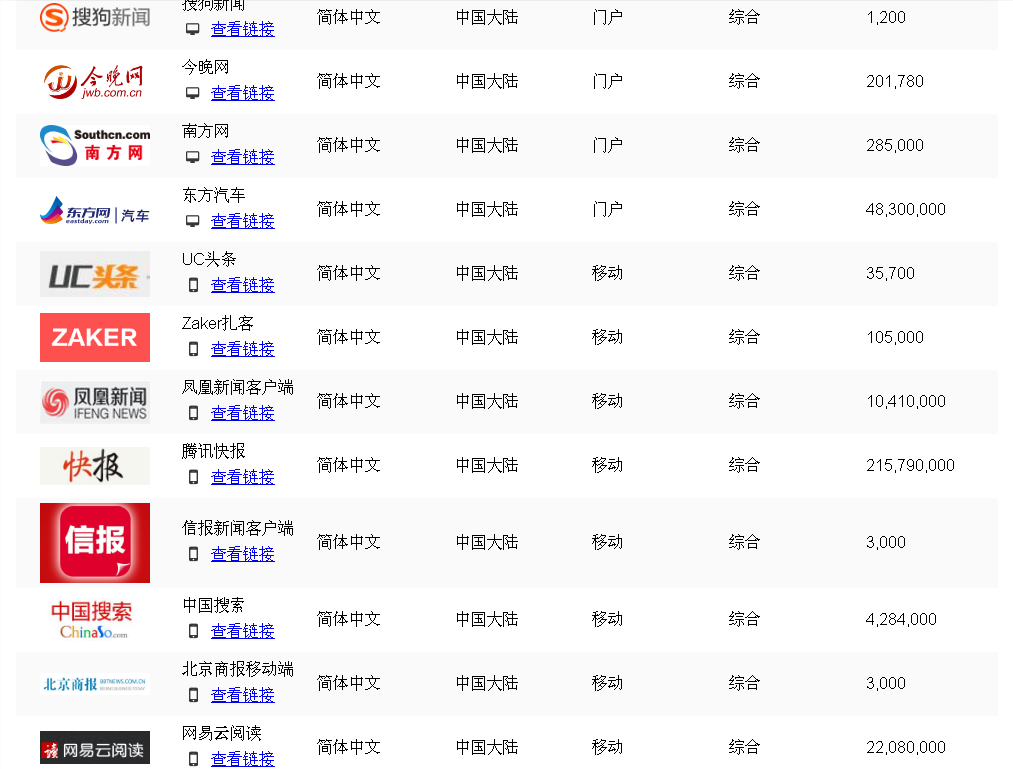
Task: Open 查看链接 link under 凤凰新闻客户端
Action: pyautogui.click(x=243, y=413)
